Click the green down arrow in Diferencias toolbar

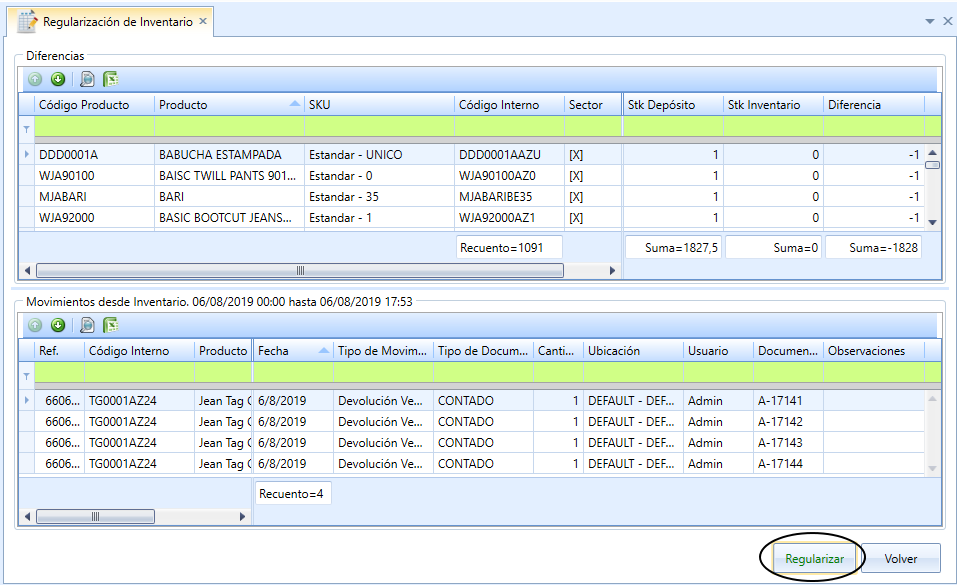[58, 79]
